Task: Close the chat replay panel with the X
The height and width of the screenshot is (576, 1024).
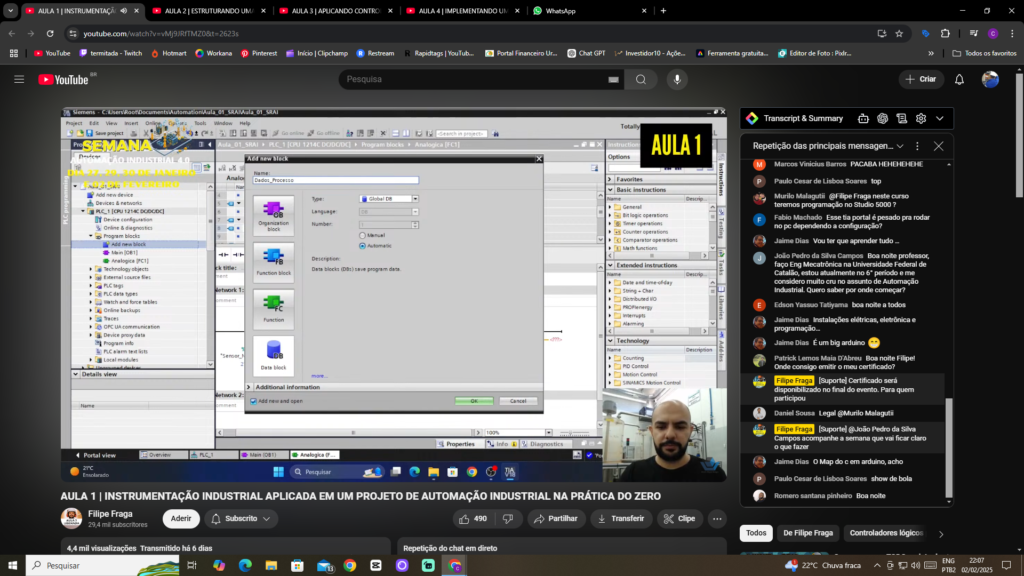Action: [938, 146]
